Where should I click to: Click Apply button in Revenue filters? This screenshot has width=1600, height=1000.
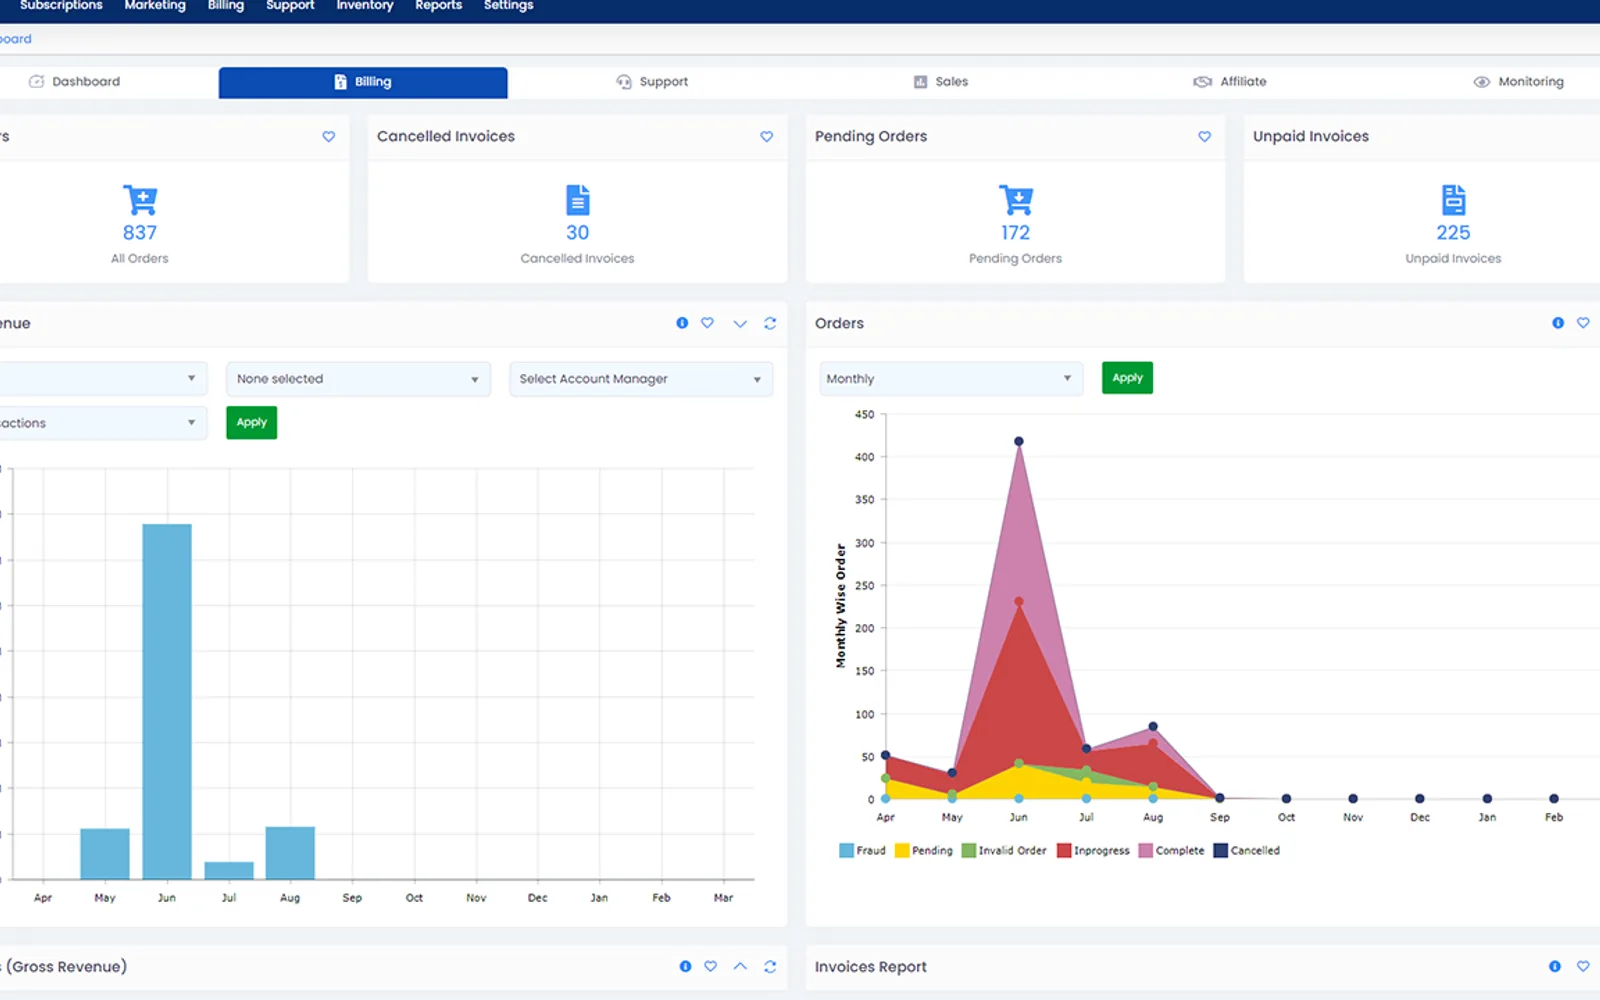[x=252, y=423]
